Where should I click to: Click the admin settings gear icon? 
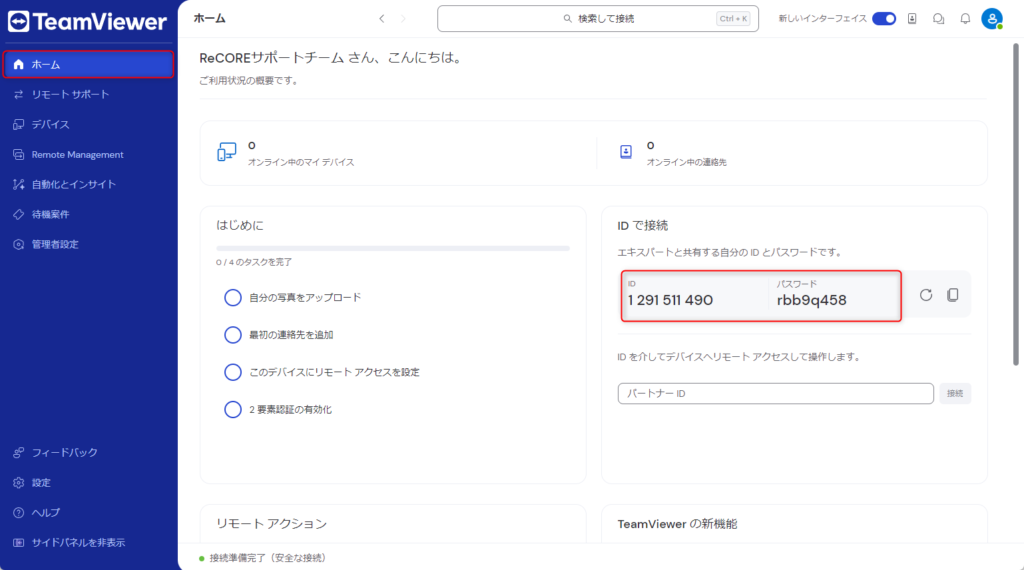coord(18,244)
